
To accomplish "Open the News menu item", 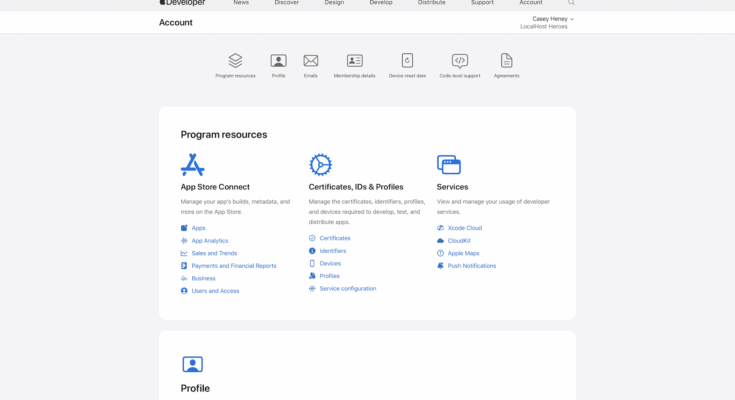I will (x=241, y=2).
